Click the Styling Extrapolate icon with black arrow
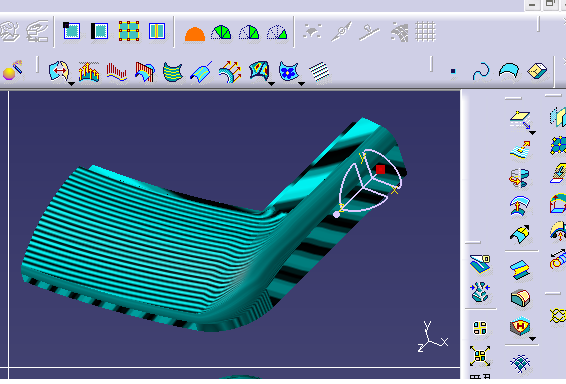Image resolution: width=566 pixels, height=384 pixels. 520,234
